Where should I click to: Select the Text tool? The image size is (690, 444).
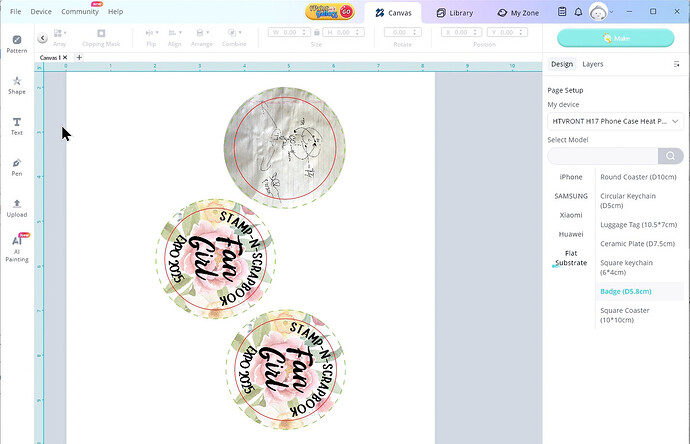[x=17, y=125]
